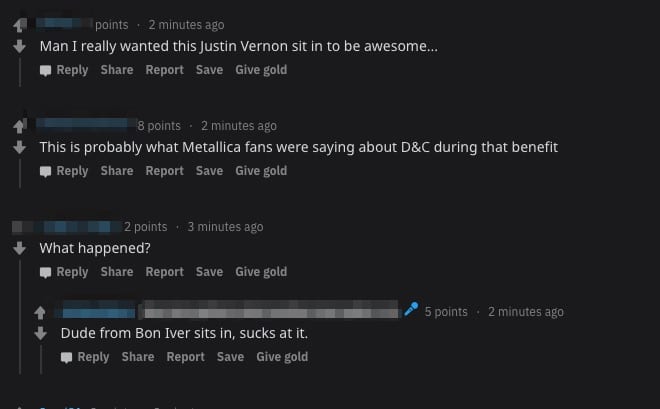Open the "2 minutes ago" timestamp on Bon Iver reply
The image size is (660, 409).
click(526, 312)
